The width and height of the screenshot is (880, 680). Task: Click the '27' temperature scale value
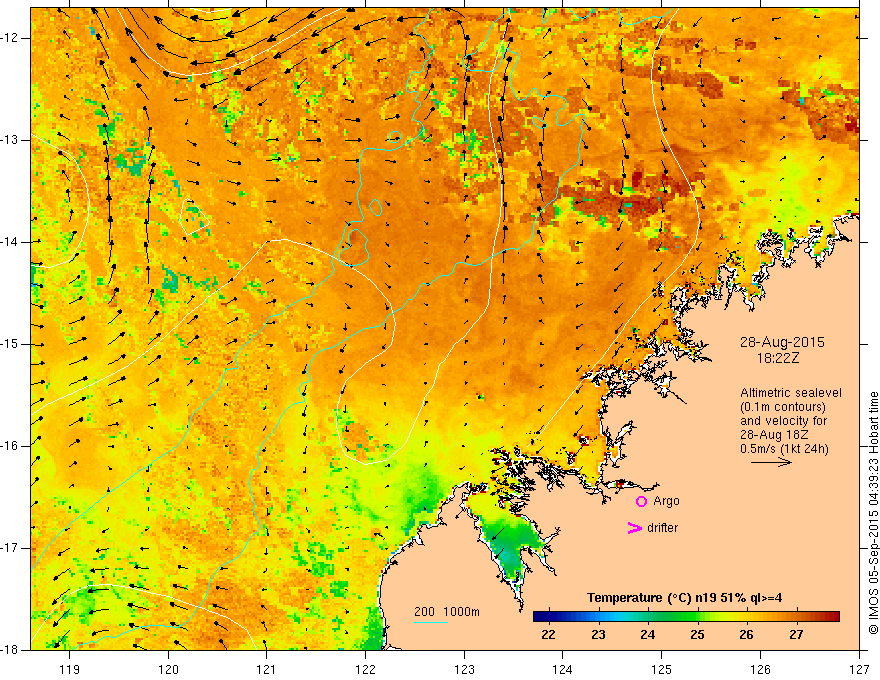pyautogui.click(x=796, y=635)
